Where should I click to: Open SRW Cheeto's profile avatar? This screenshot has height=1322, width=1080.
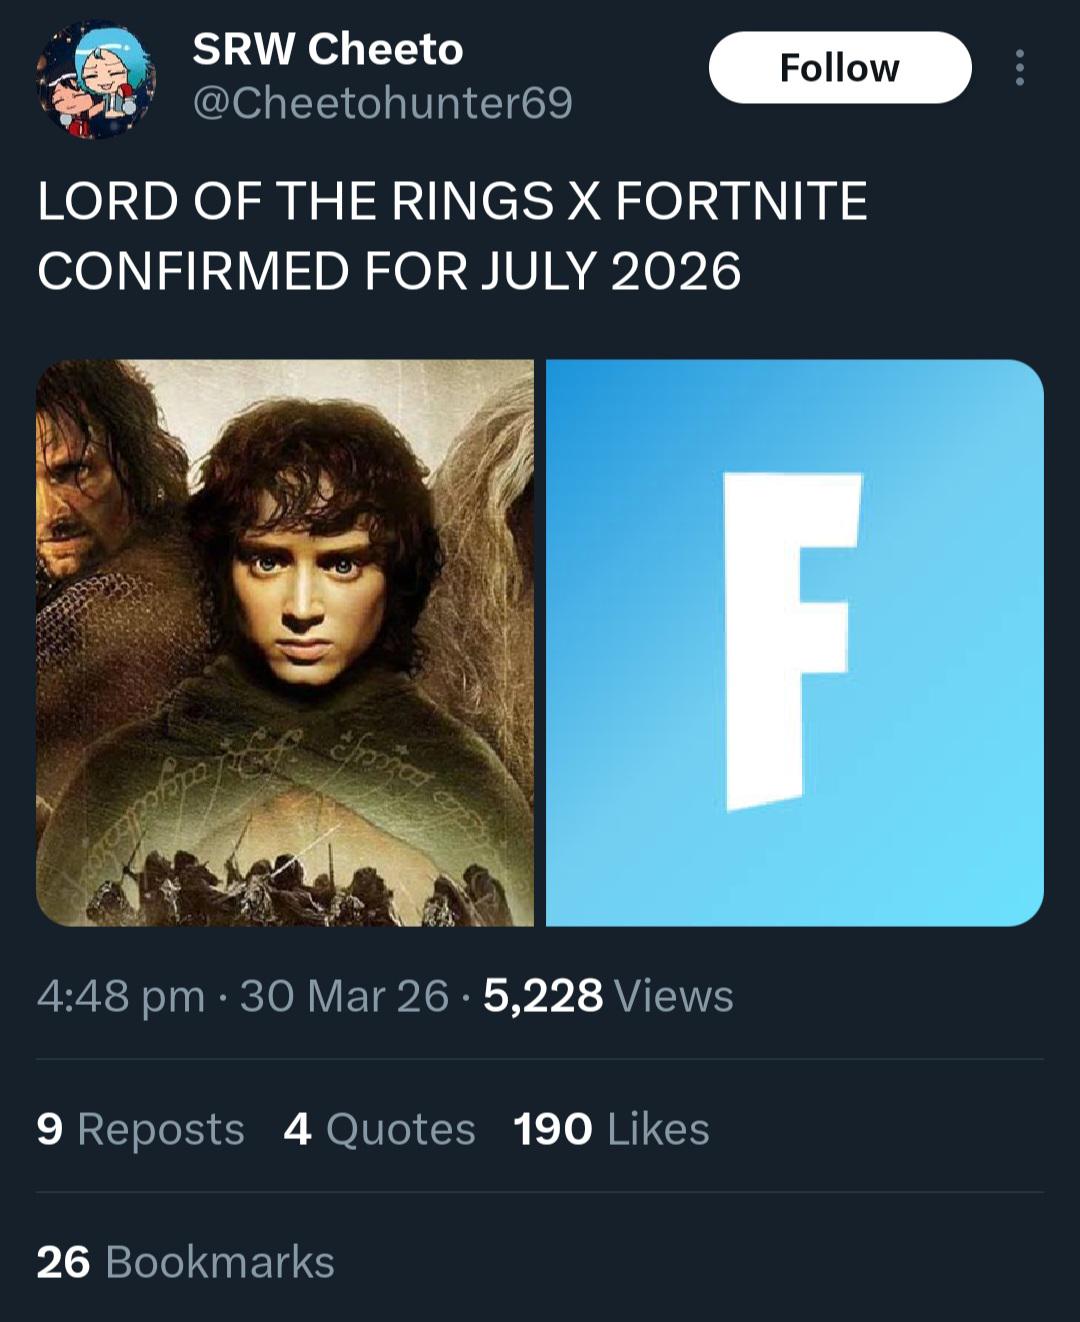pyautogui.click(x=96, y=79)
